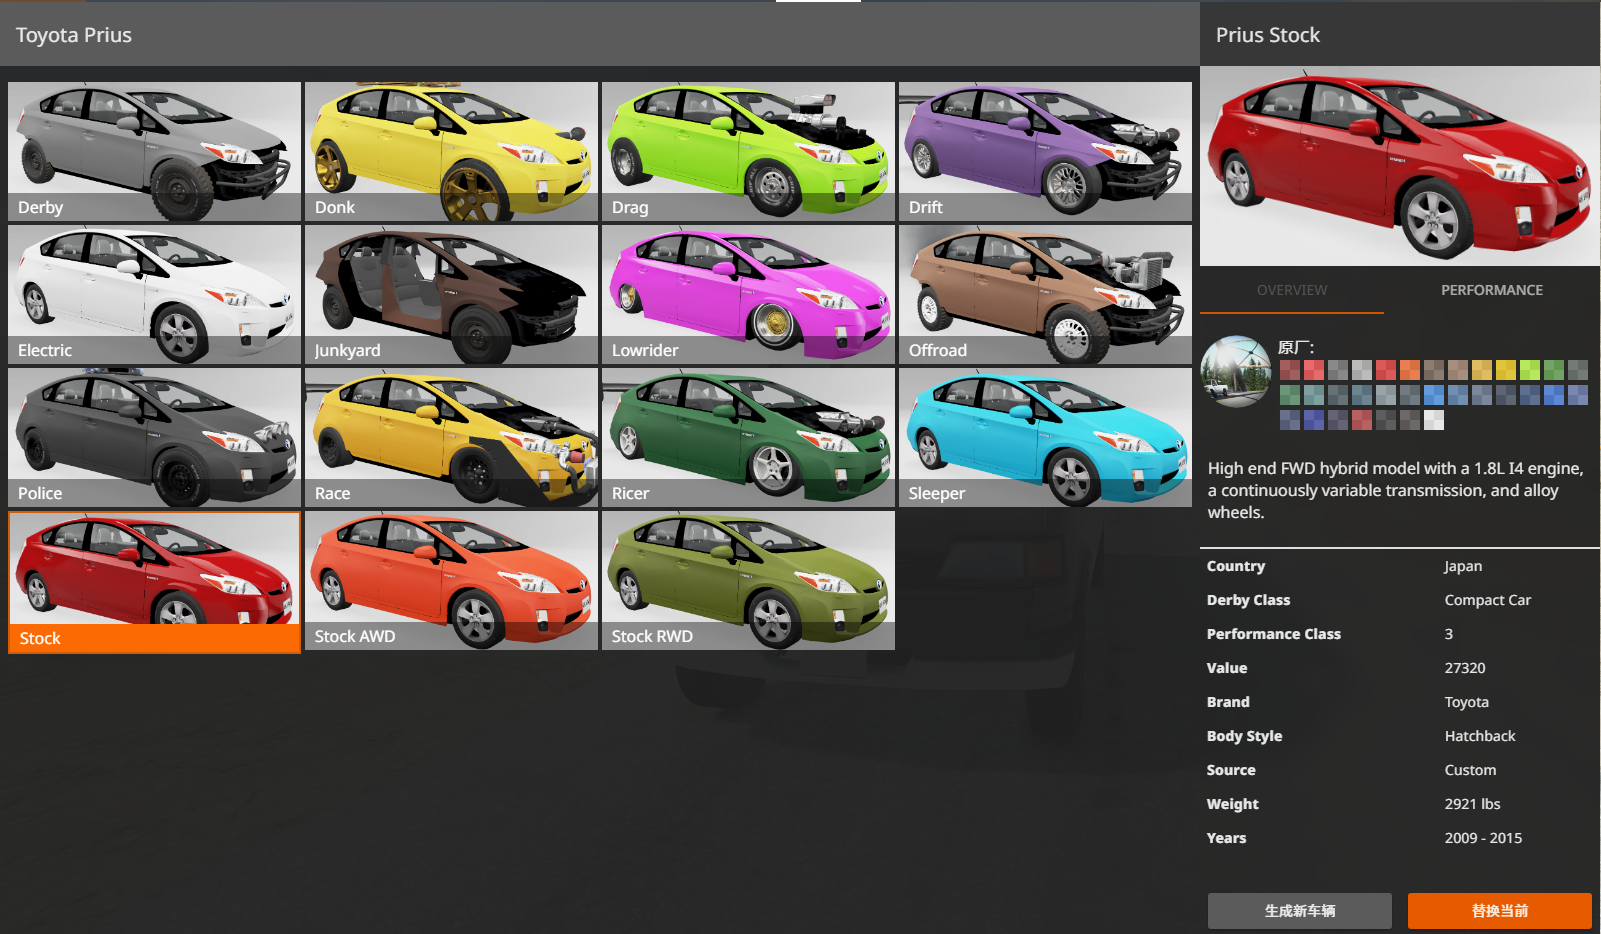Pick the lime green factory paint swatch

coord(1530,370)
